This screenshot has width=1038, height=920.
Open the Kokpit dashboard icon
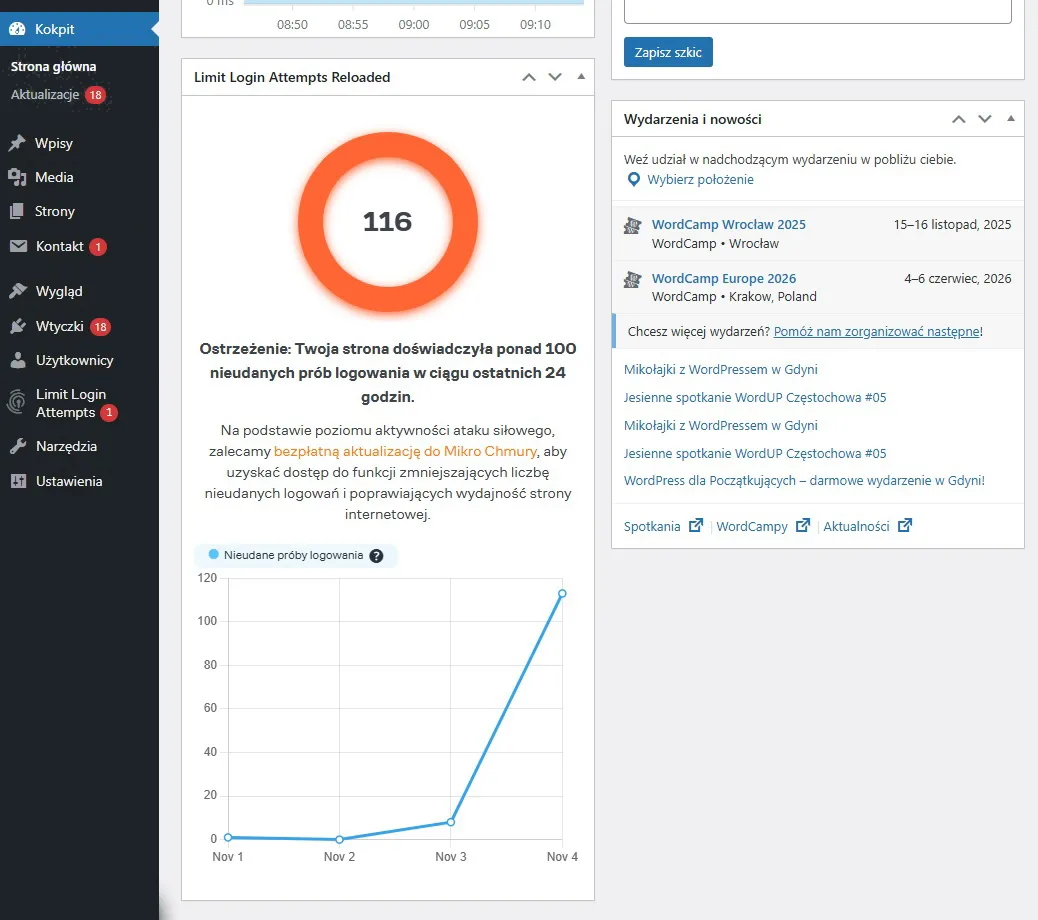coord(17,29)
